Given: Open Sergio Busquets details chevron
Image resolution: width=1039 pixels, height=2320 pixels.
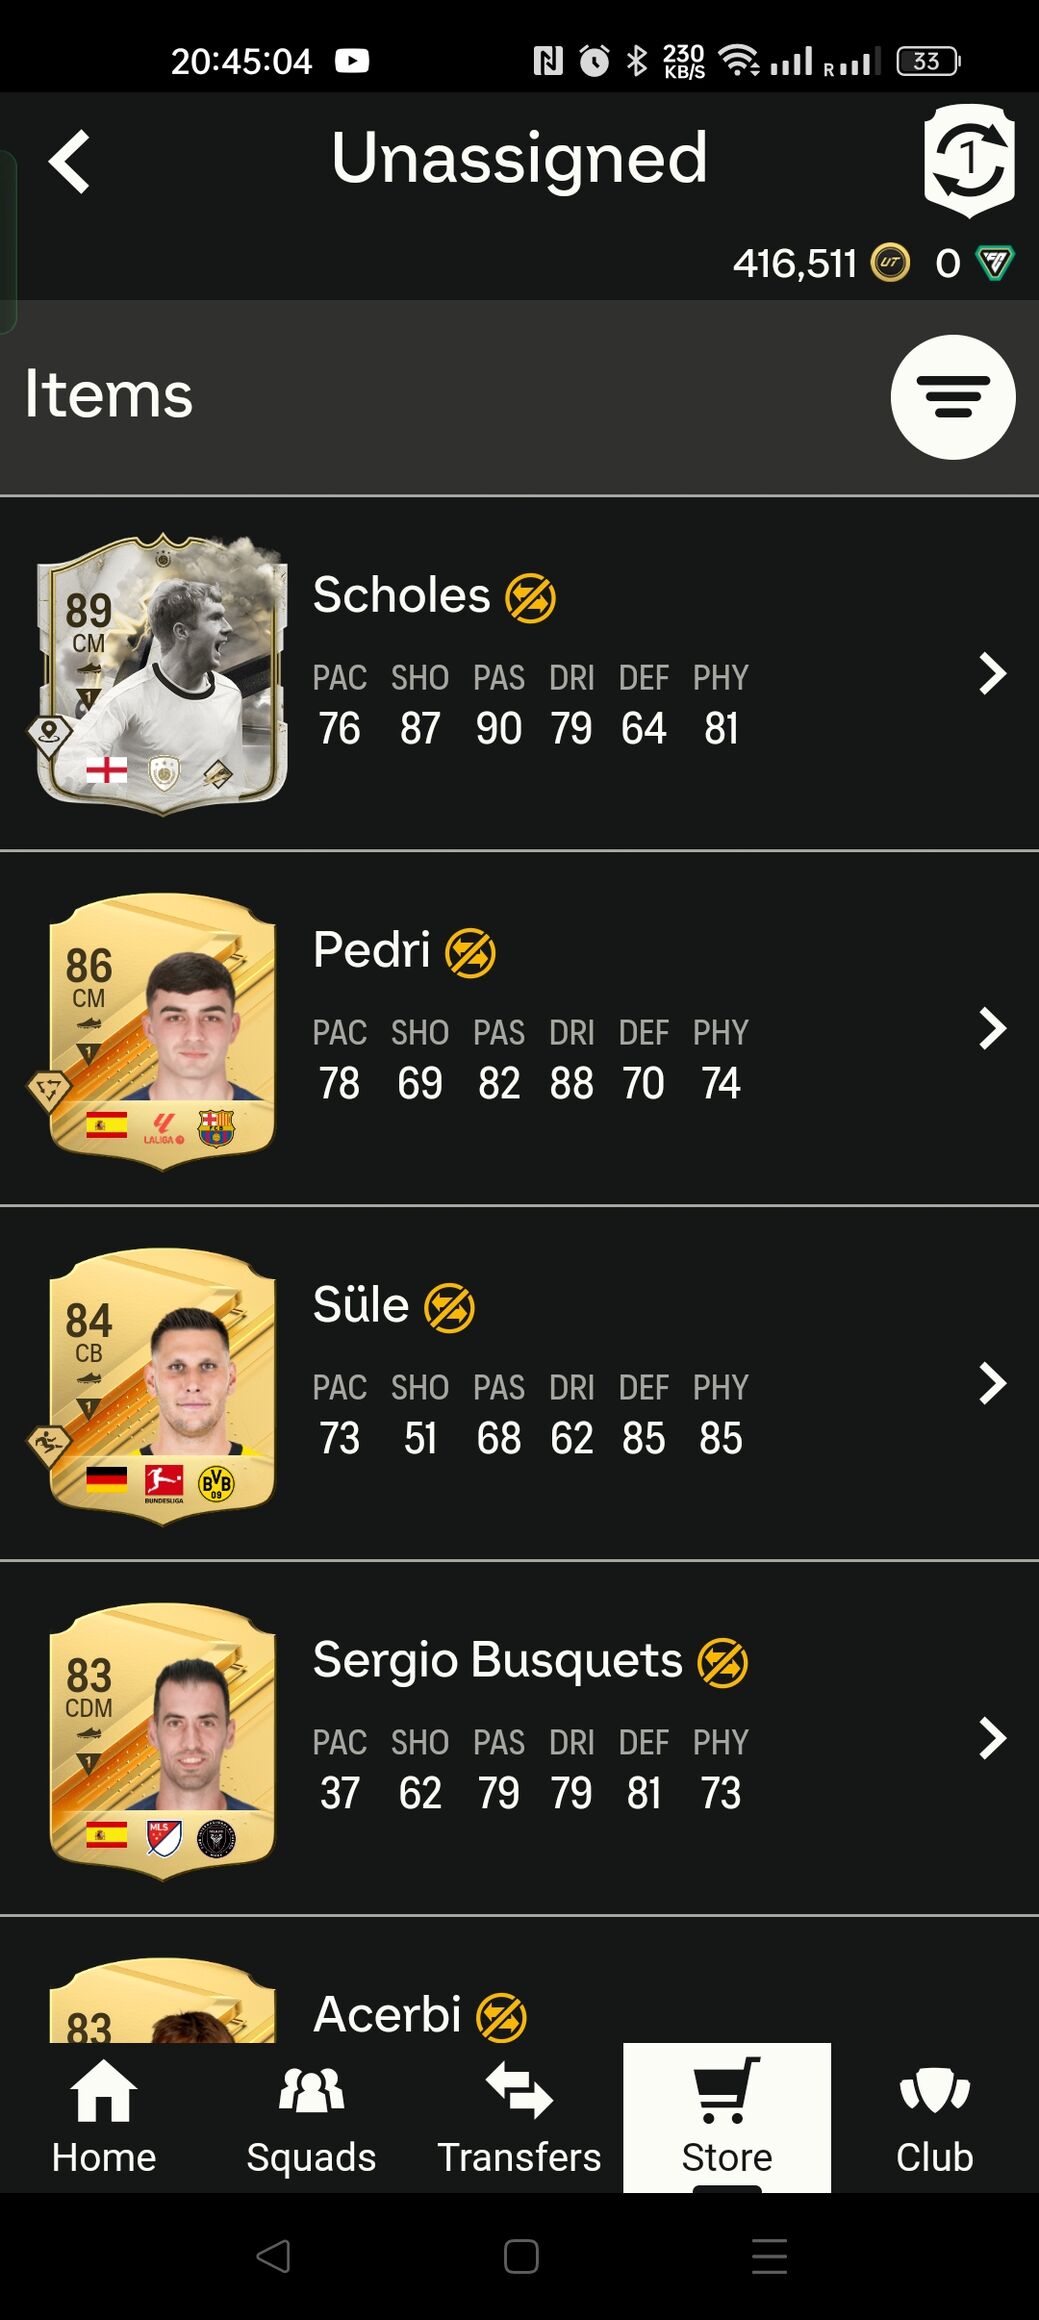Looking at the screenshot, I should (992, 1739).
